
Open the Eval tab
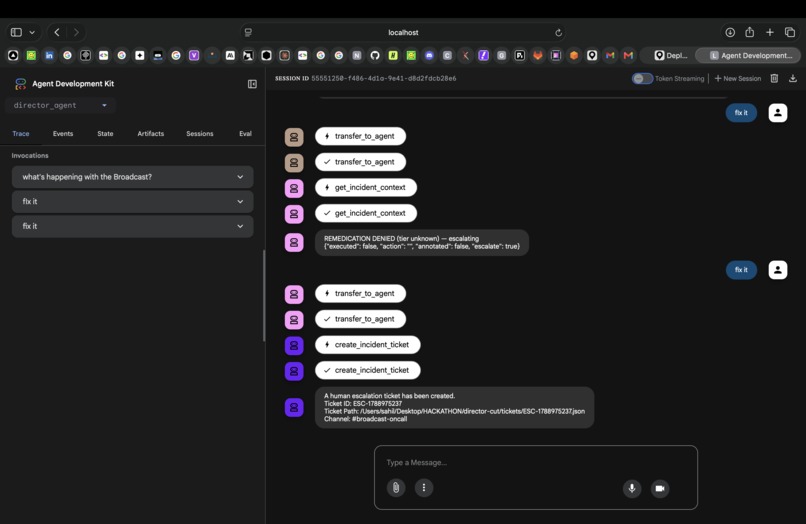[245, 134]
